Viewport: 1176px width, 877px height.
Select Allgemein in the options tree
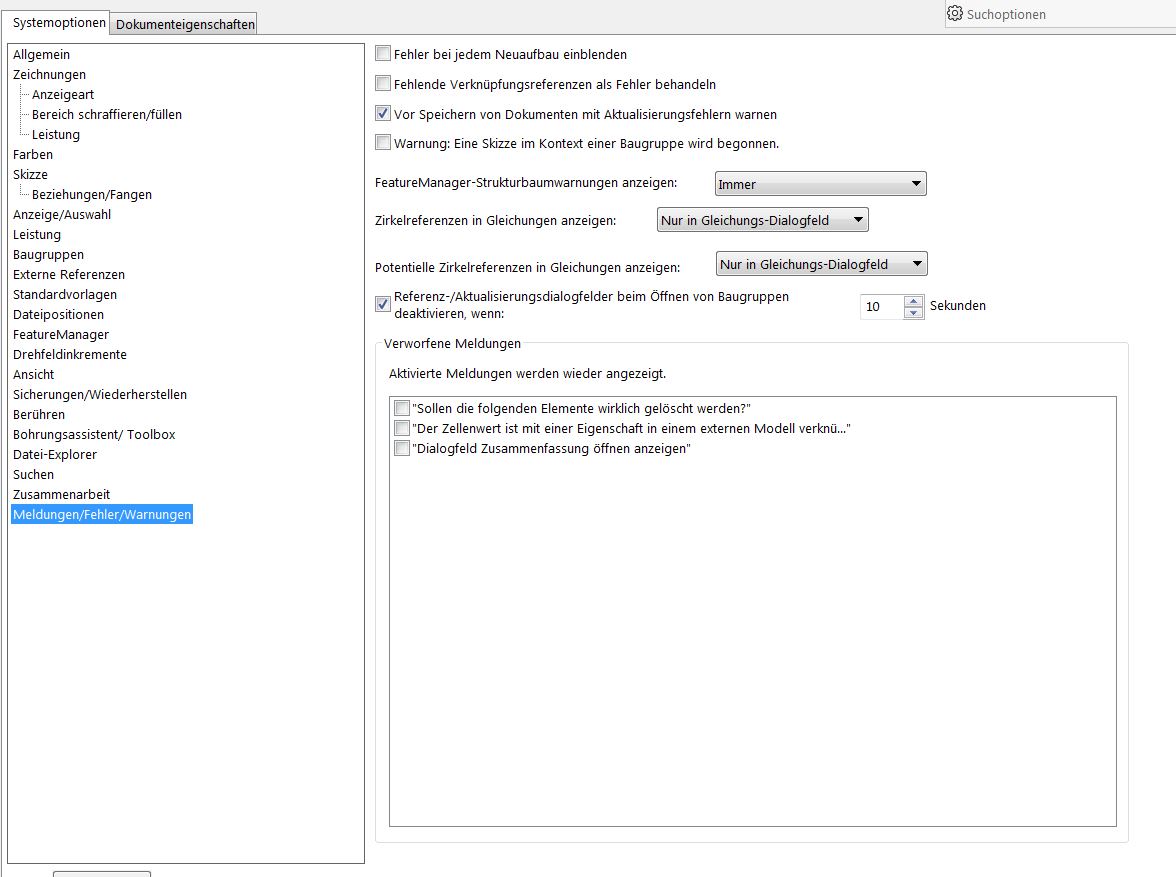point(41,55)
